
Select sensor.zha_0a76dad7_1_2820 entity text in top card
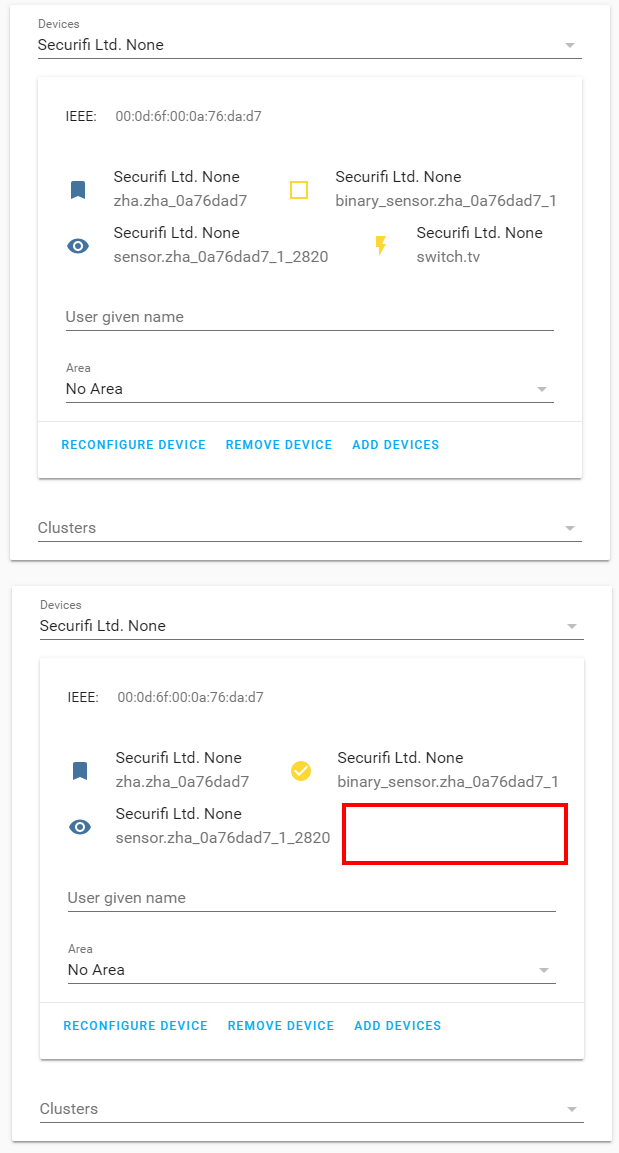click(221, 257)
